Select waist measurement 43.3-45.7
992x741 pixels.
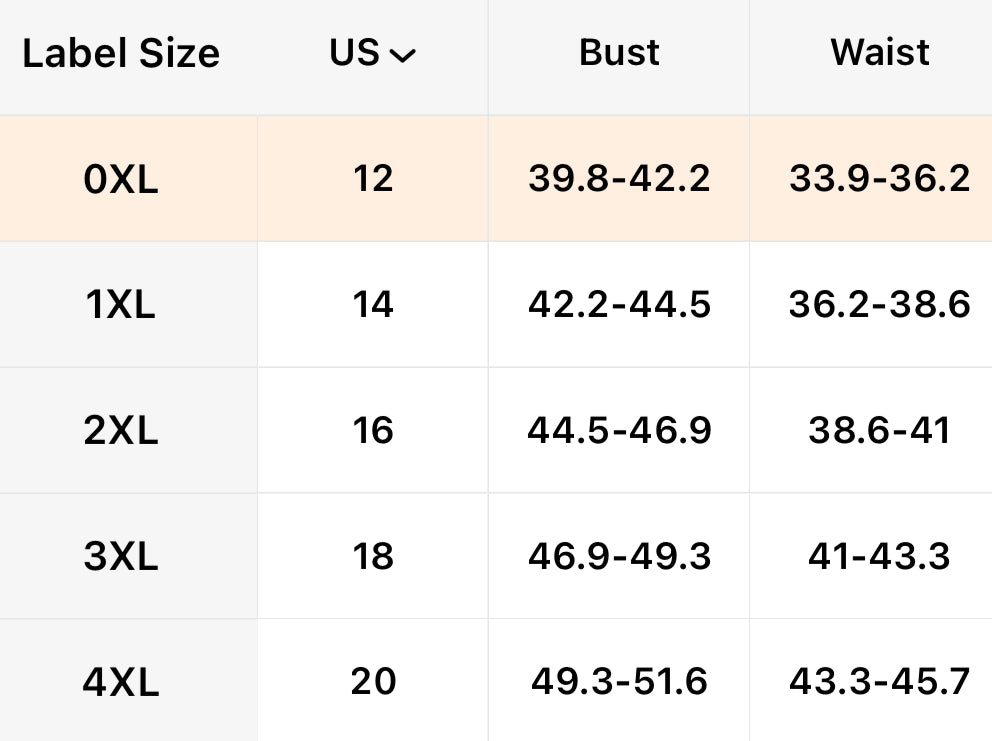(879, 682)
